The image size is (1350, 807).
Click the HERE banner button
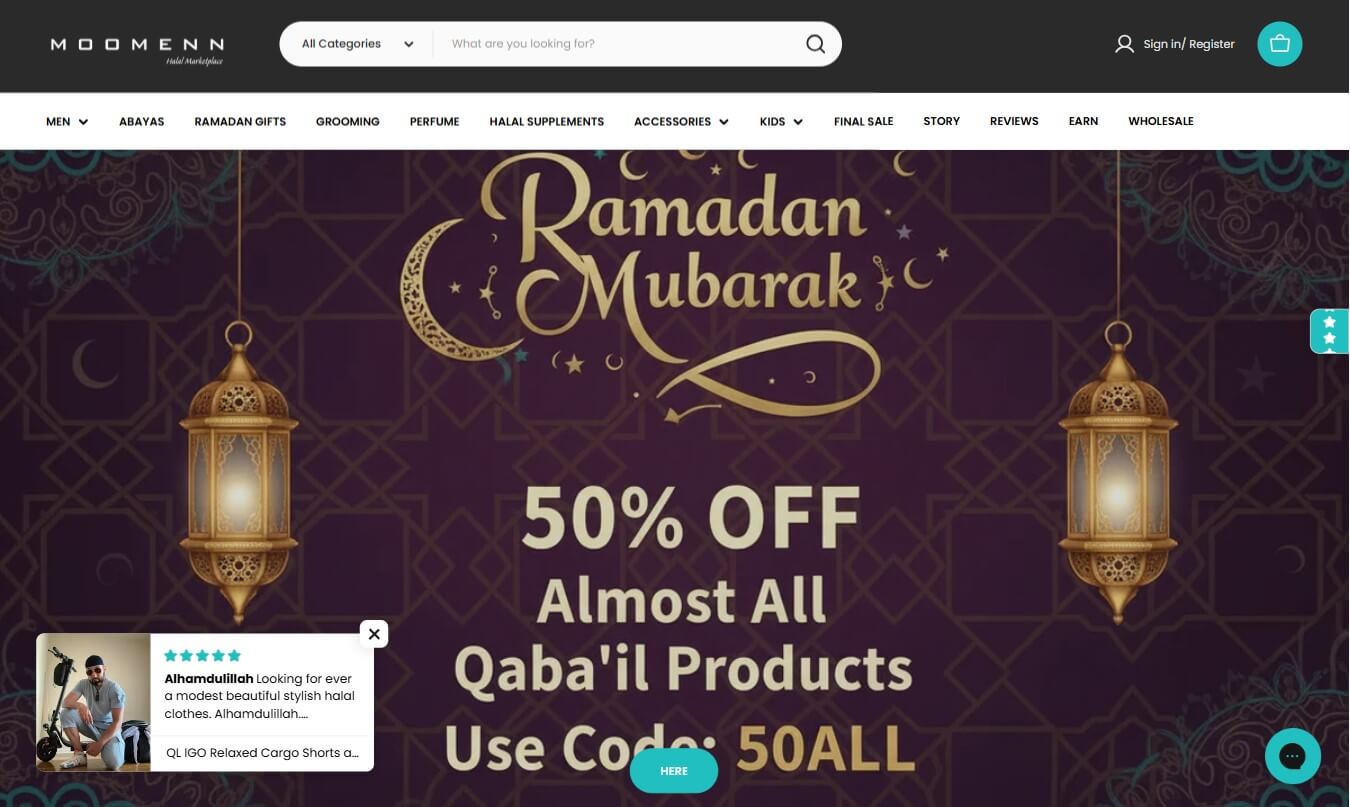674,771
